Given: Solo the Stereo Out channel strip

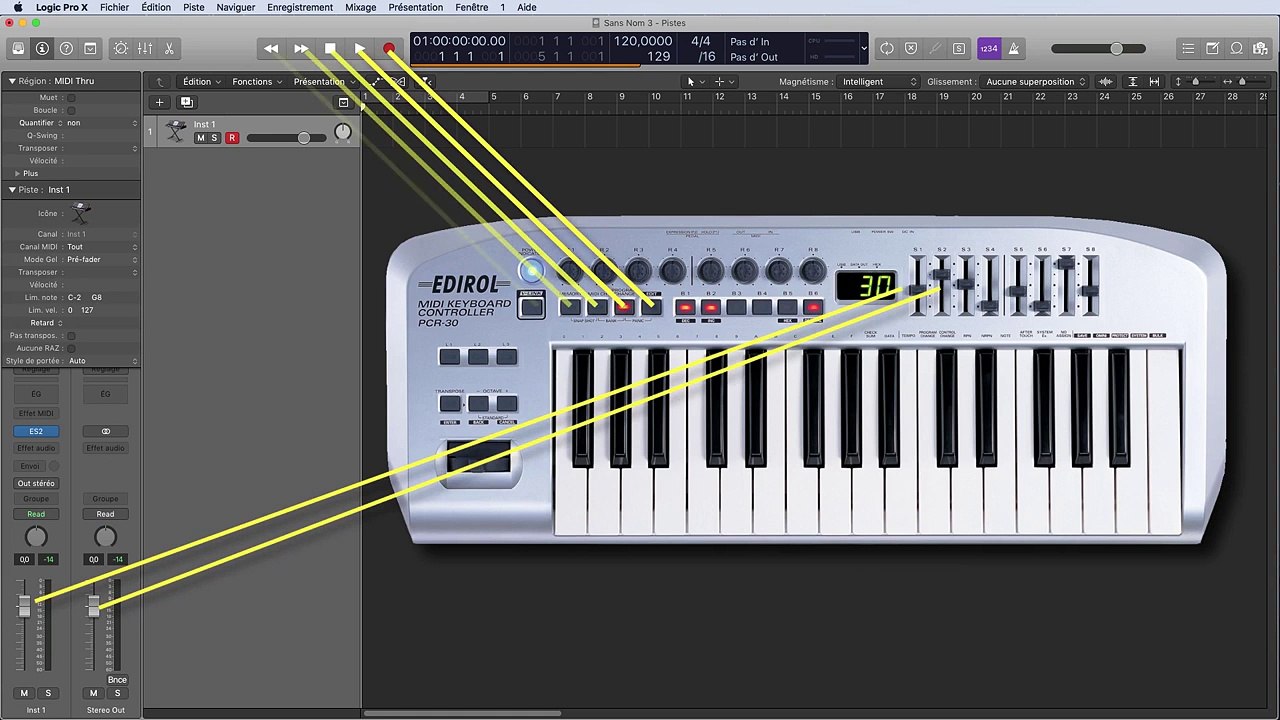Looking at the screenshot, I should click(117, 693).
